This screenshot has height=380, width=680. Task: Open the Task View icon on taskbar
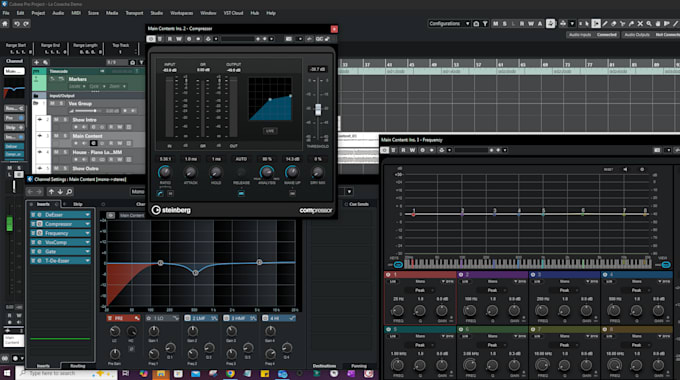(x=126, y=373)
